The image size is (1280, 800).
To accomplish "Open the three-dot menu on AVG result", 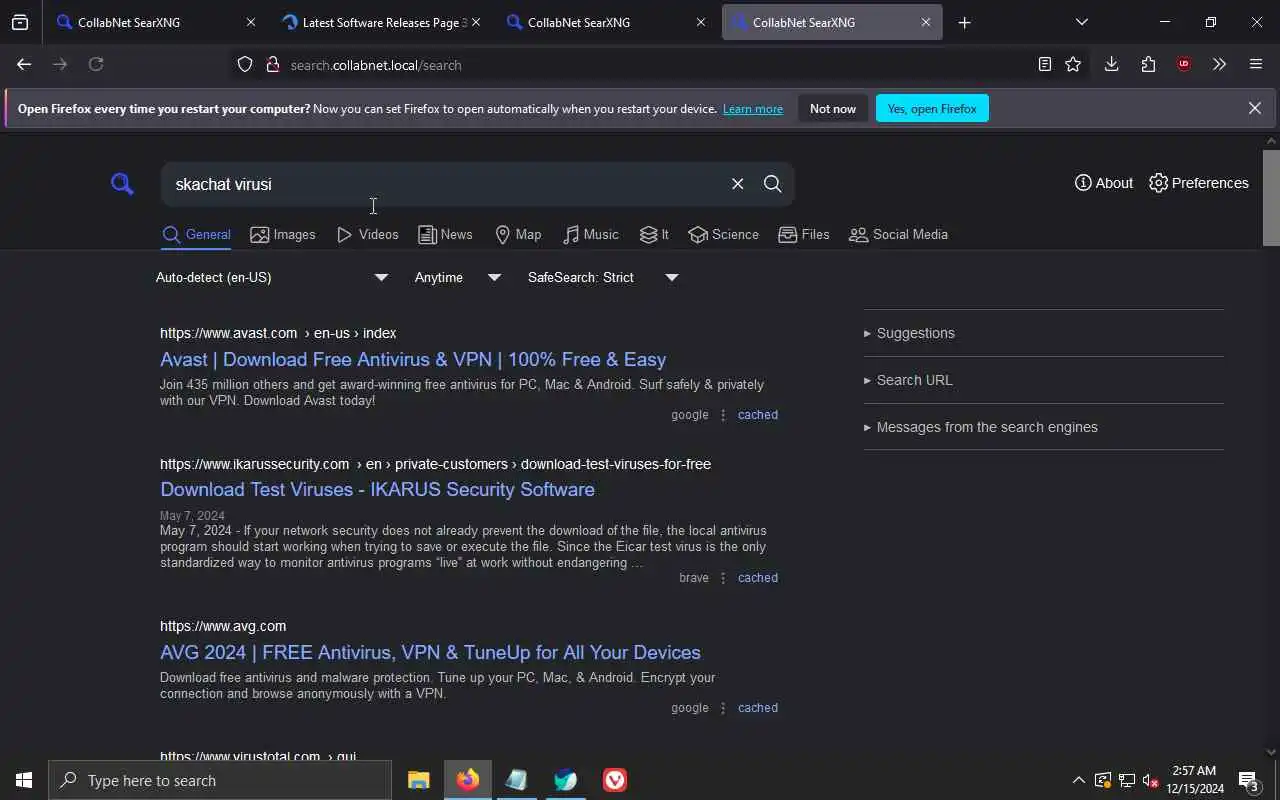I will tap(723, 708).
